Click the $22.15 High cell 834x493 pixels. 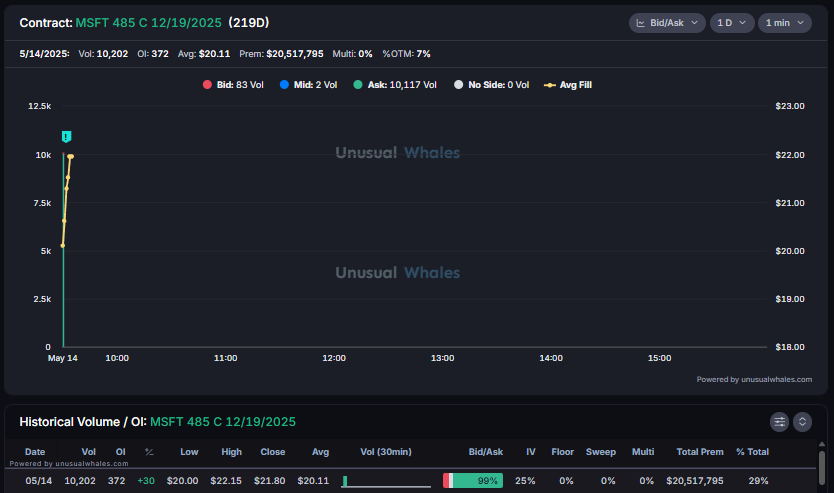click(226, 481)
